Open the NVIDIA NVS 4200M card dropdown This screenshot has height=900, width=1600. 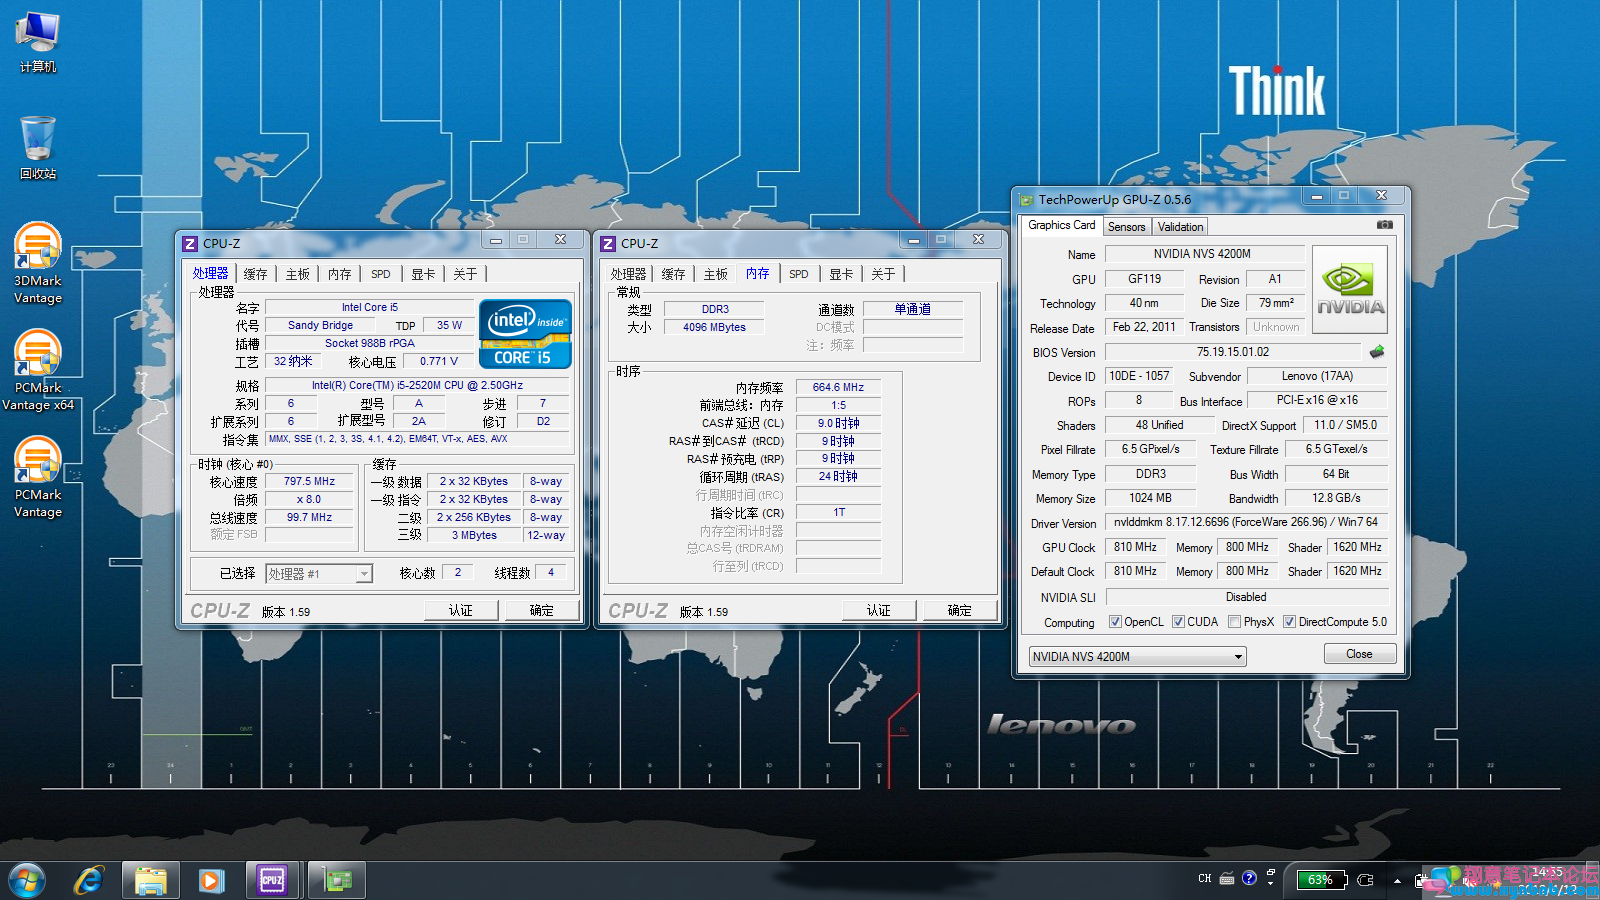point(1137,657)
